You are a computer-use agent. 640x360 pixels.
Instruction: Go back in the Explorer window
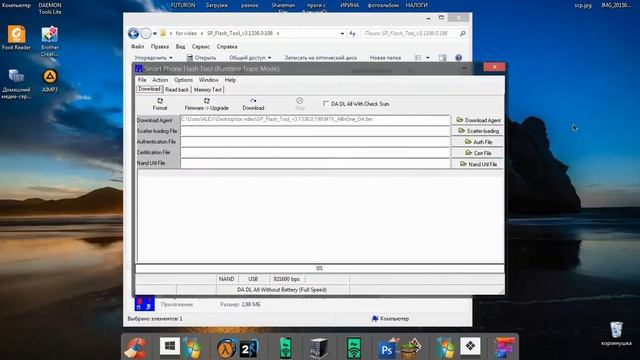[x=133, y=33]
